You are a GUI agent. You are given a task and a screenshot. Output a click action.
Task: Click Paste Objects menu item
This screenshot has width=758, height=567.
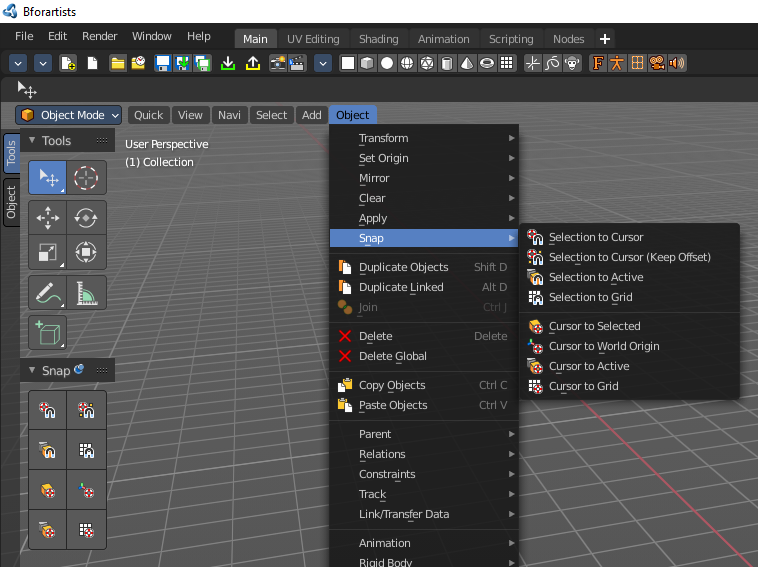point(424,405)
